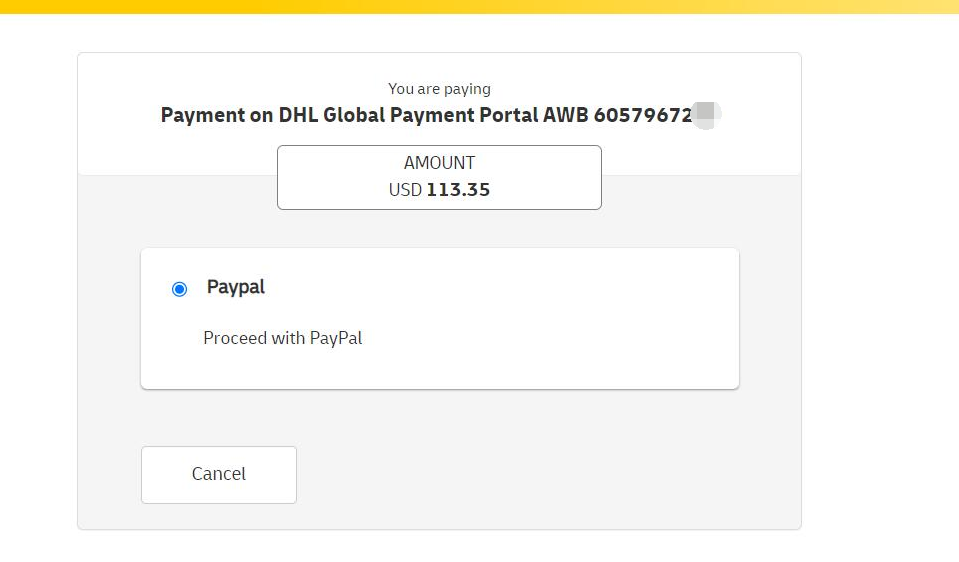Click the USD currency code
This screenshot has width=959, height=562.
coord(405,190)
